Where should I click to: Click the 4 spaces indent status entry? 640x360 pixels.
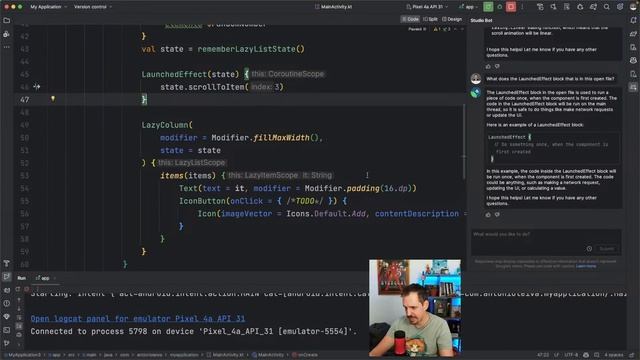tap(613, 355)
